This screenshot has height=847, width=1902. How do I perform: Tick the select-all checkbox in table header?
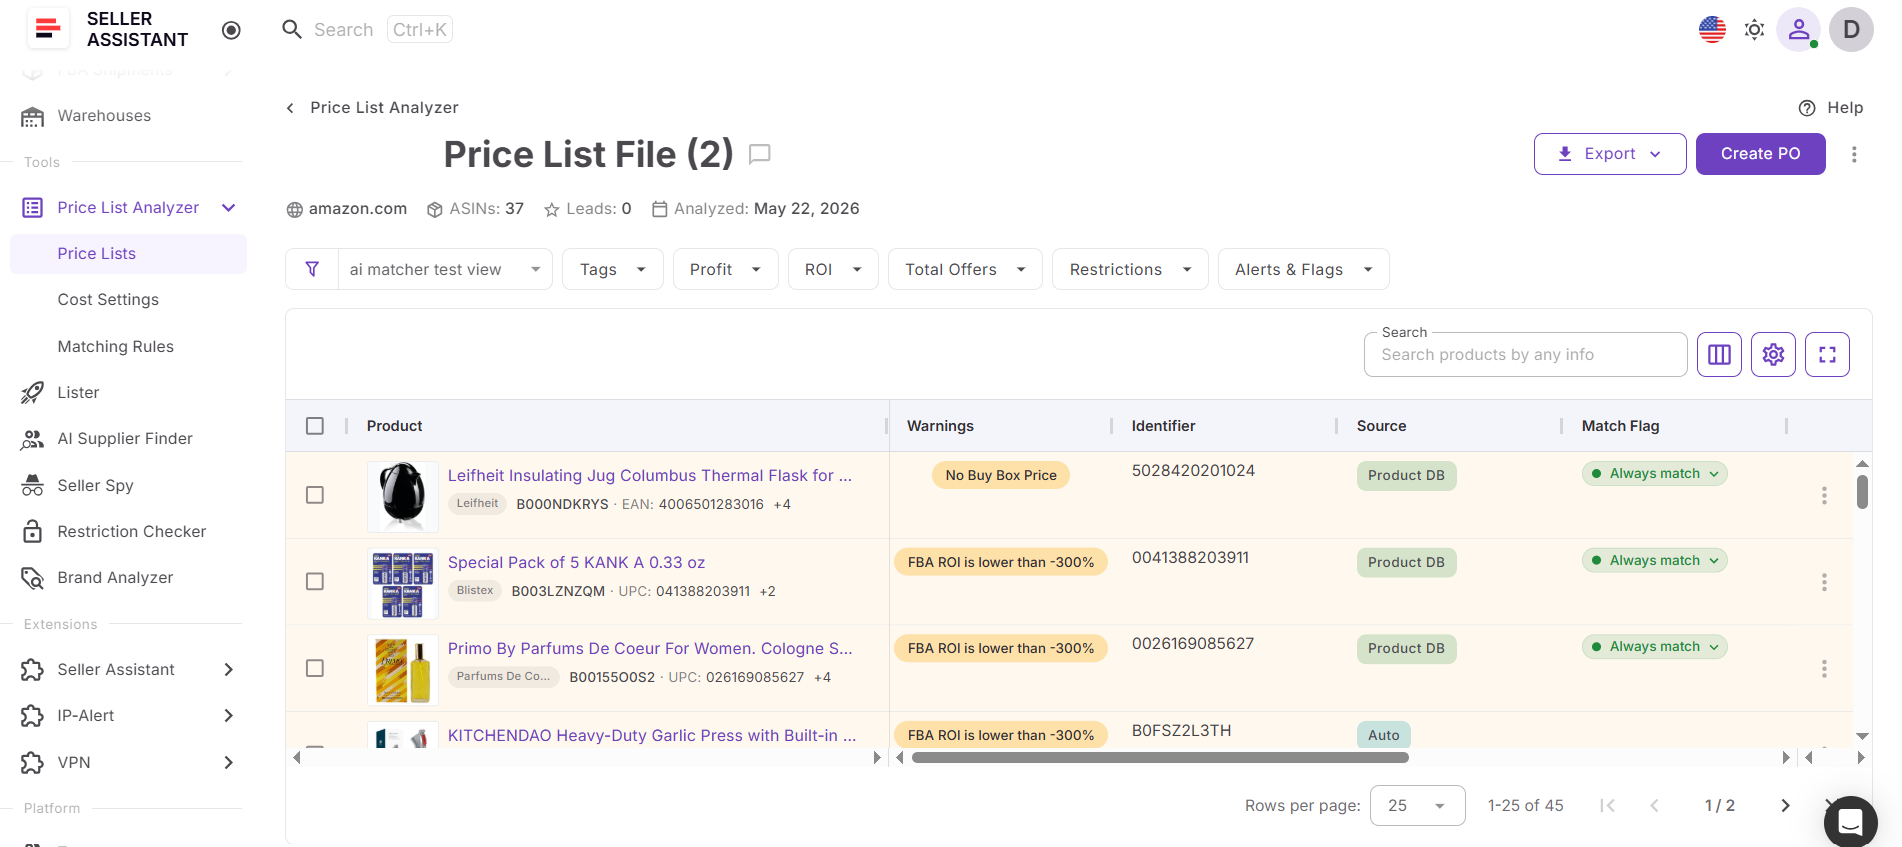click(315, 426)
